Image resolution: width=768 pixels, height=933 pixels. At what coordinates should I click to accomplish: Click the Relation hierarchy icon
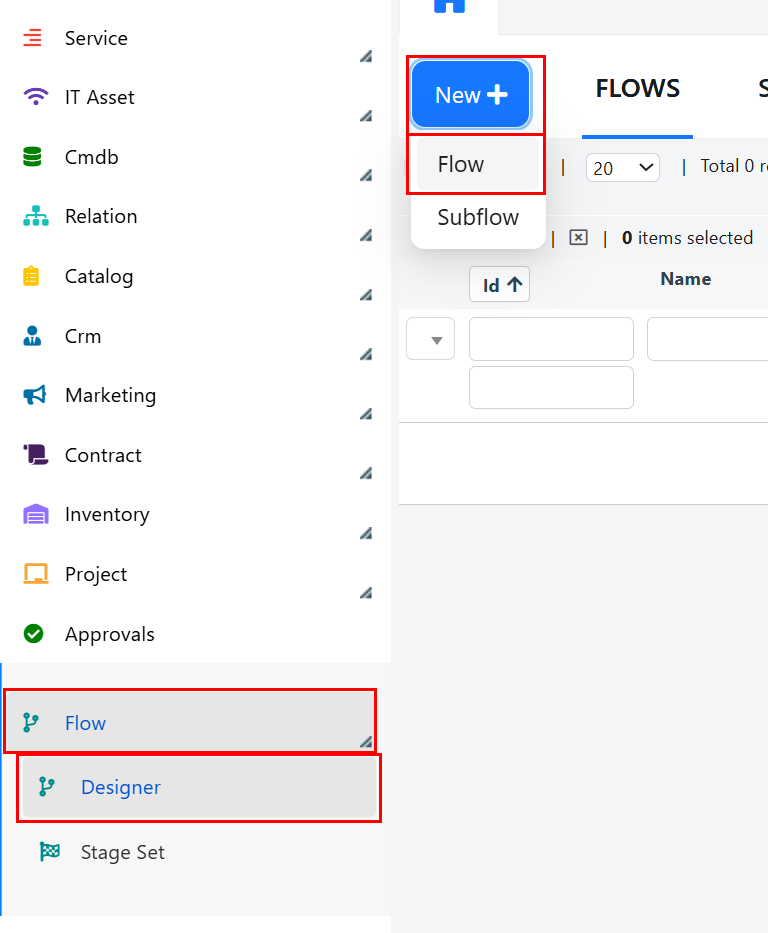click(x=36, y=216)
